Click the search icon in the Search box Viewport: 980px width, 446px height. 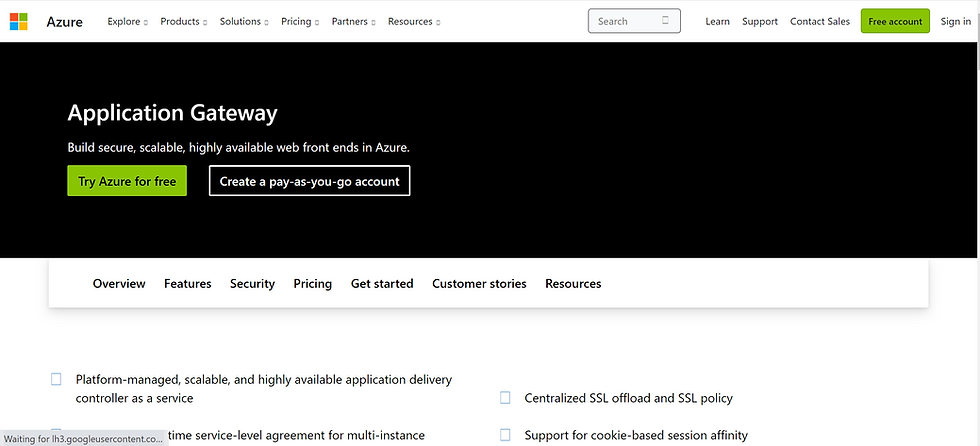(666, 21)
